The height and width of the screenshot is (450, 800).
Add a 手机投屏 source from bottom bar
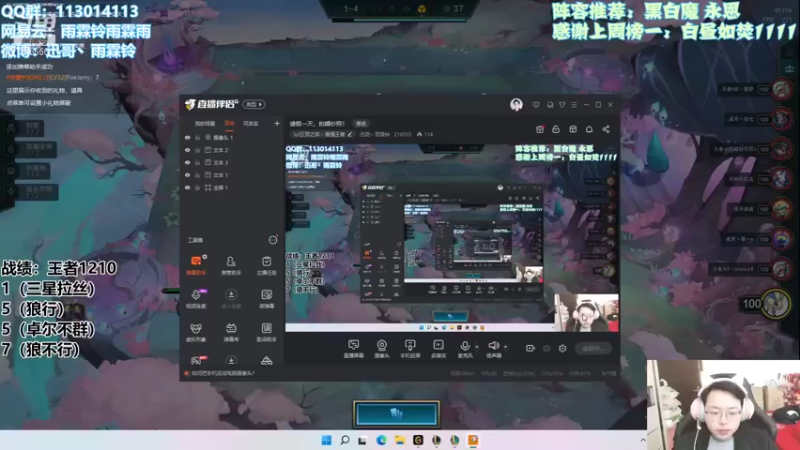click(410, 349)
